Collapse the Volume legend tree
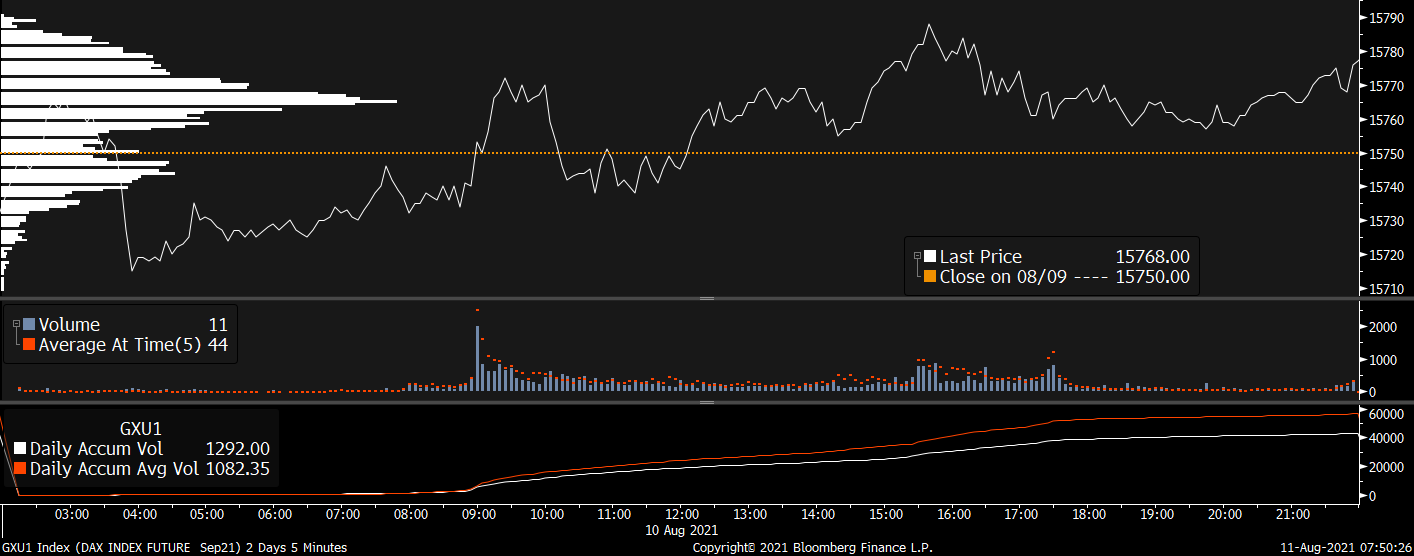Viewport: 1414px width, 556px height. tap(16, 322)
